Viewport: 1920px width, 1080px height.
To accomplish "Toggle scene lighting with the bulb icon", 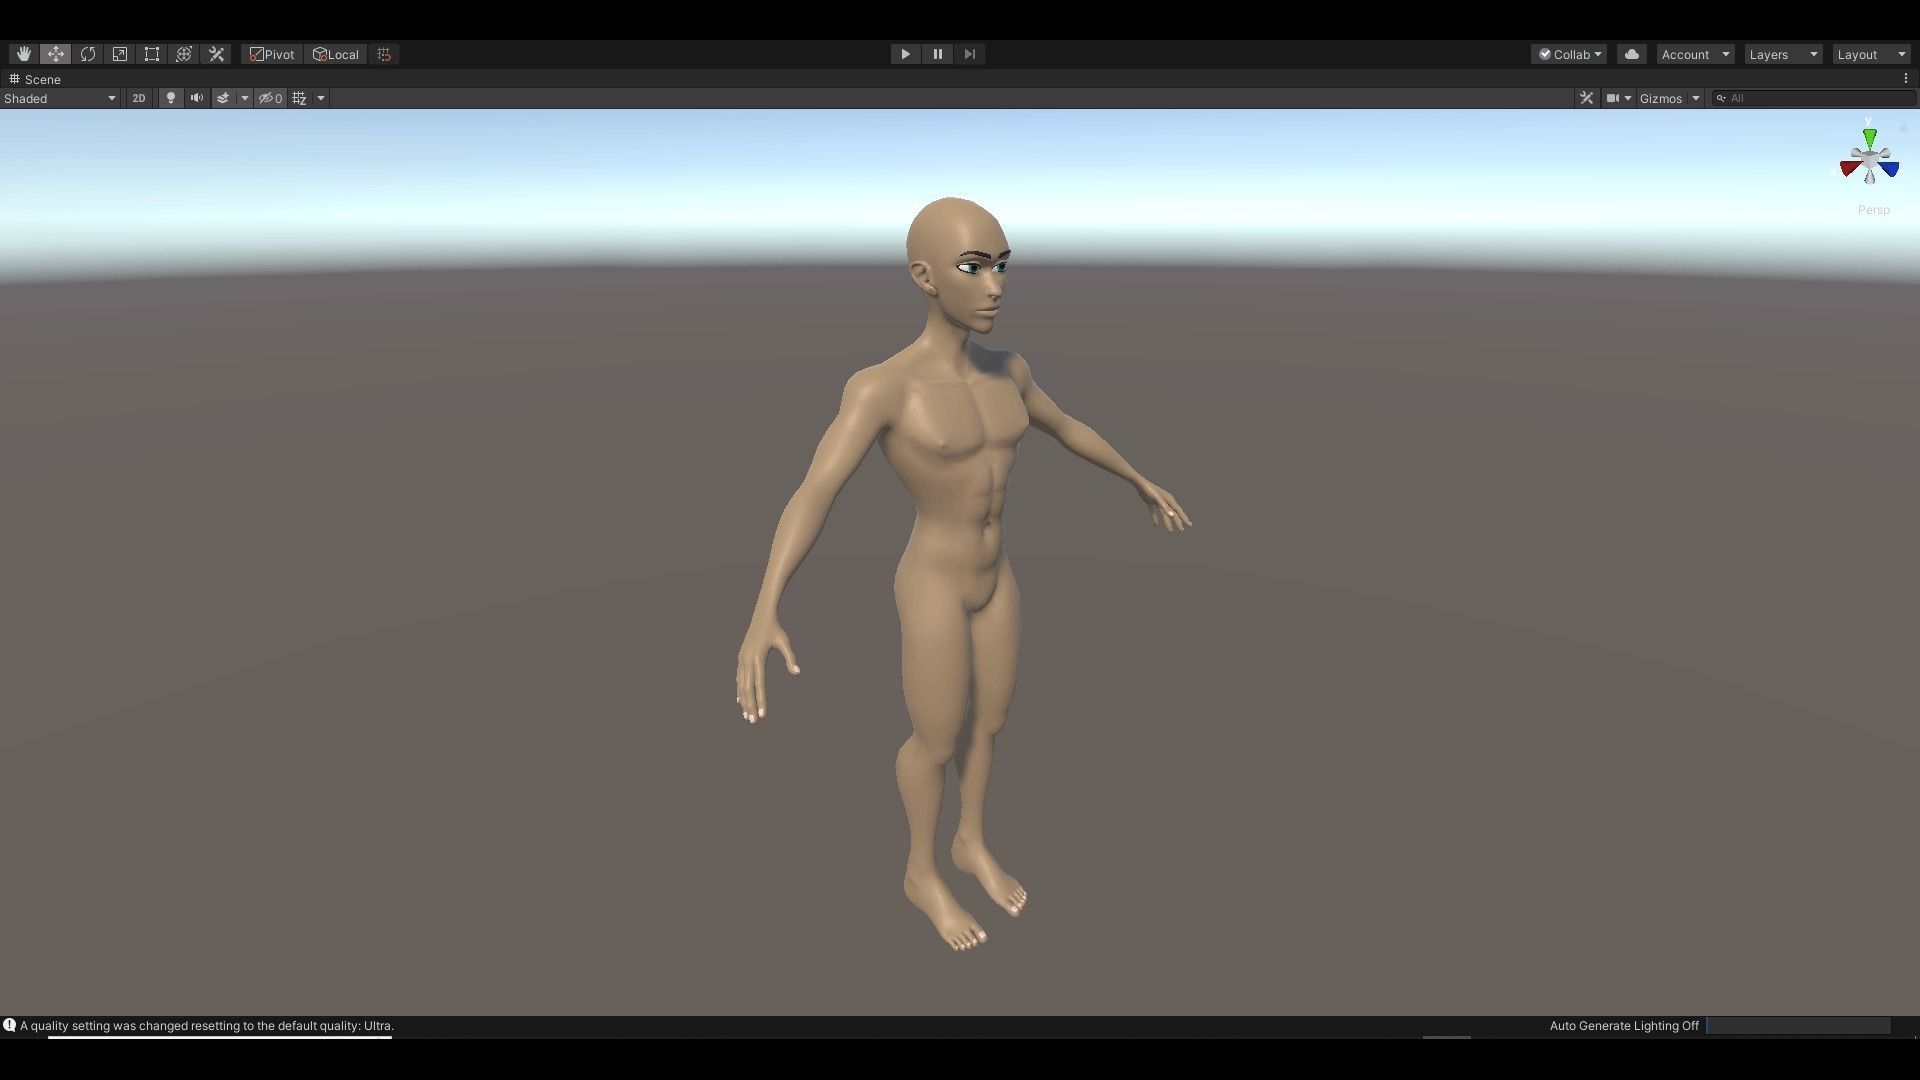I will pyautogui.click(x=171, y=98).
